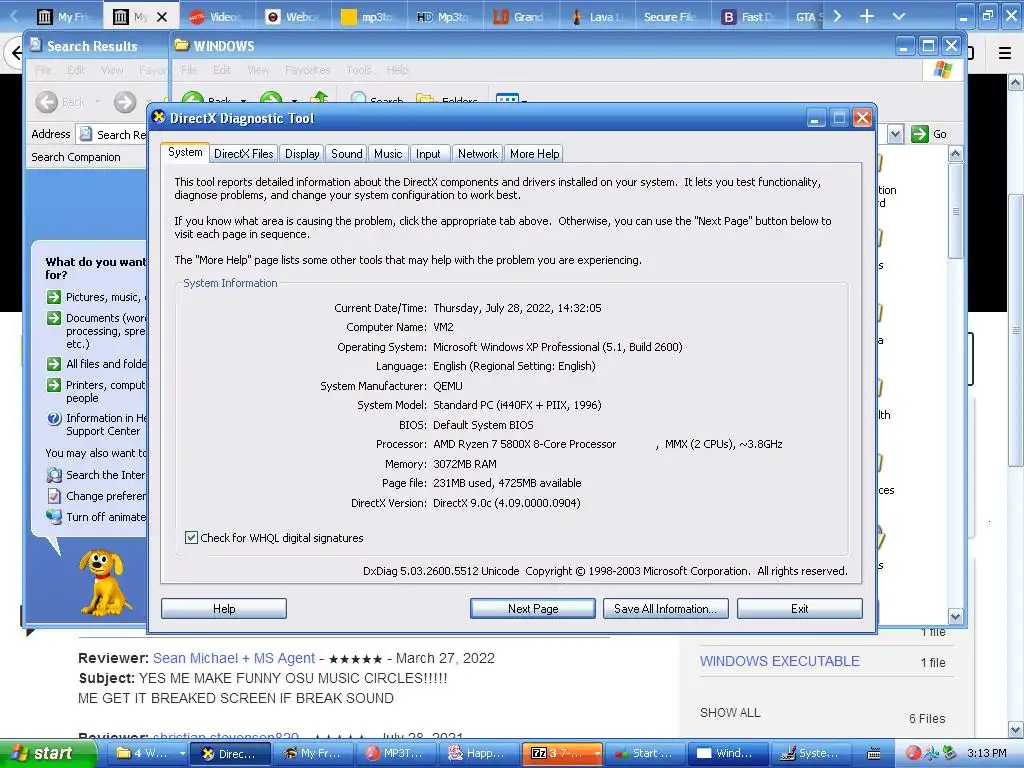The width and height of the screenshot is (1024, 768).
Task: Click the Next Page button
Action: pyautogui.click(x=533, y=609)
